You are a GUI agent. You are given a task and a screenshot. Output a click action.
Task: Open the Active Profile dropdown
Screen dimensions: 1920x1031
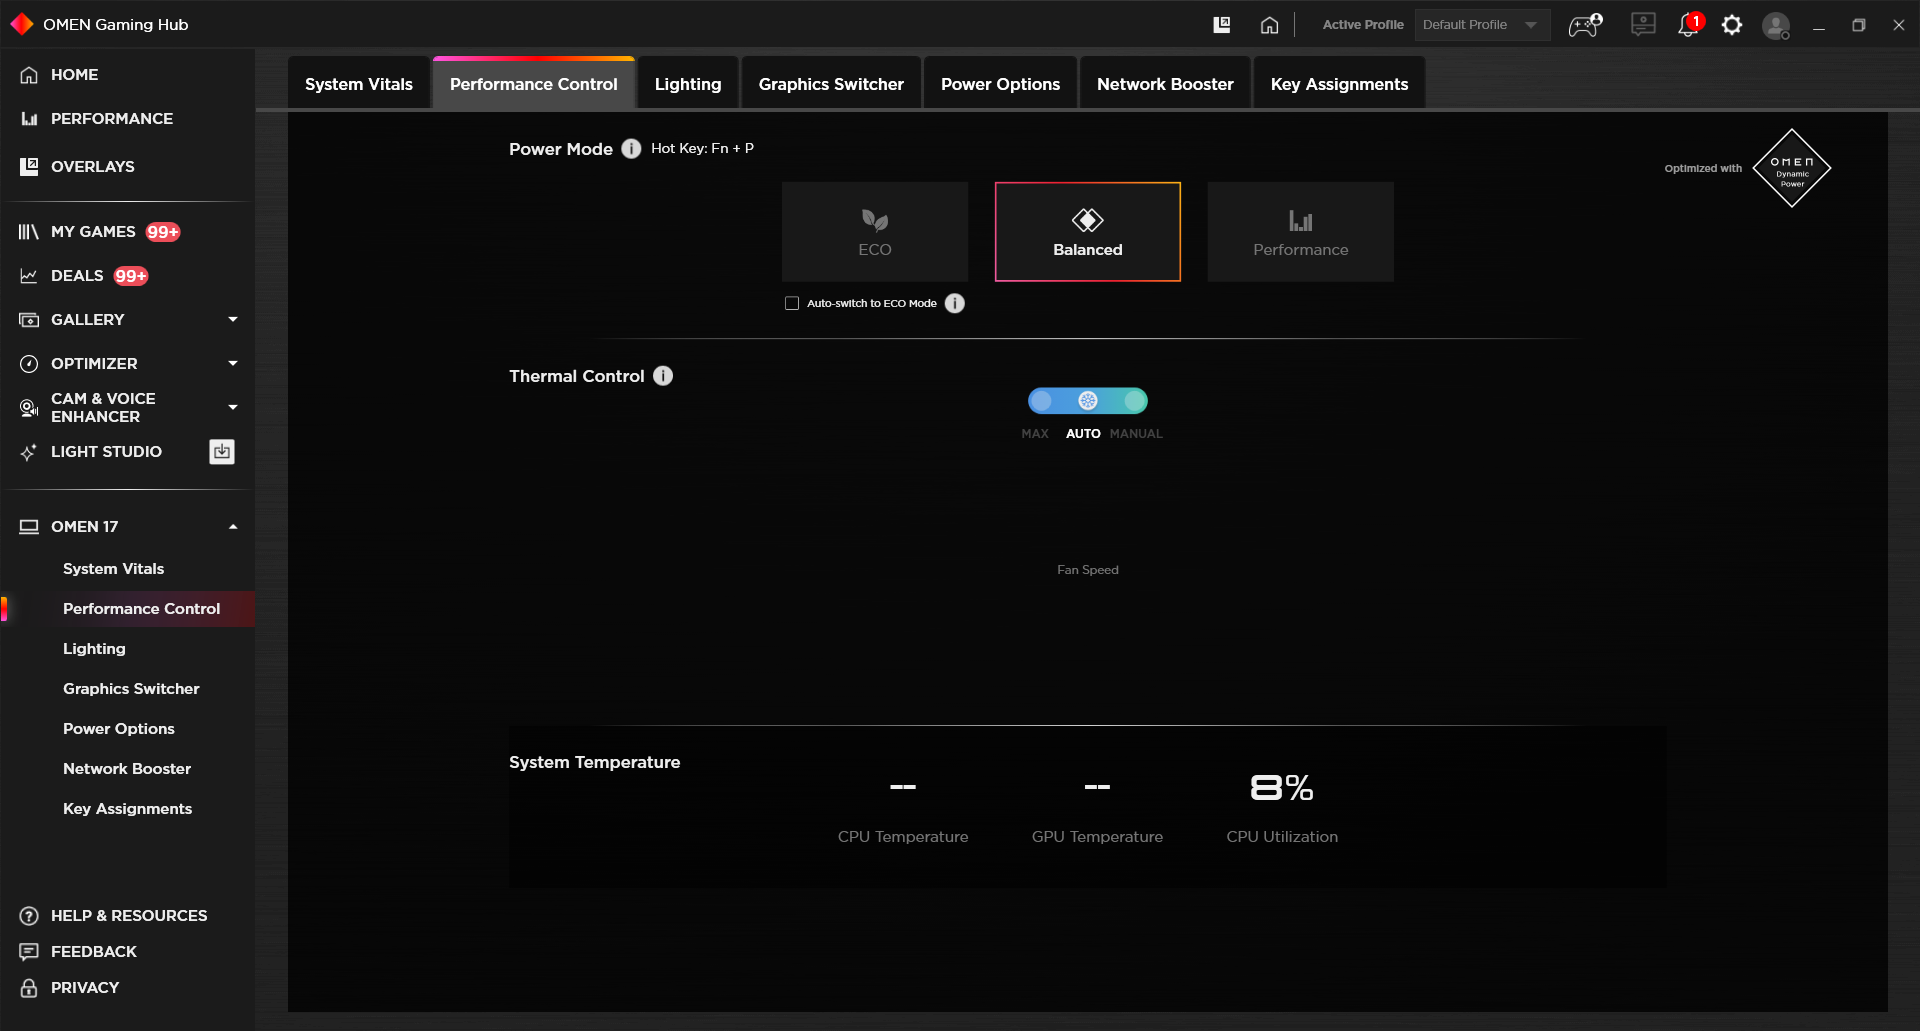(1482, 25)
